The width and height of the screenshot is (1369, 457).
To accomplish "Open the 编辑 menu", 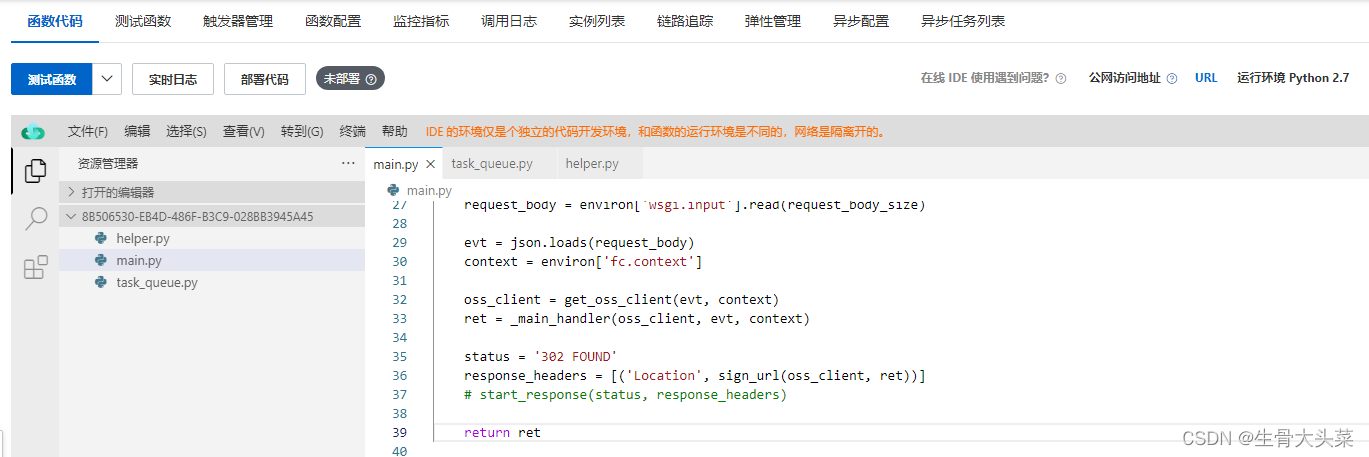I will 137,131.
